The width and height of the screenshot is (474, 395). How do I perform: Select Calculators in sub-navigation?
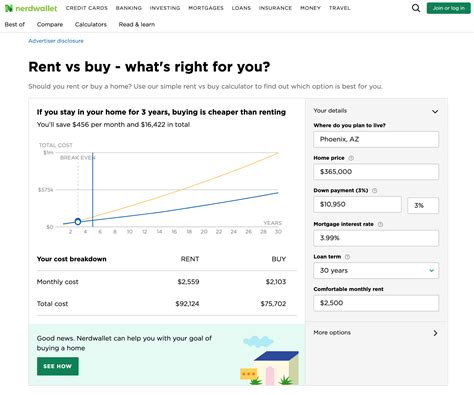tap(91, 24)
